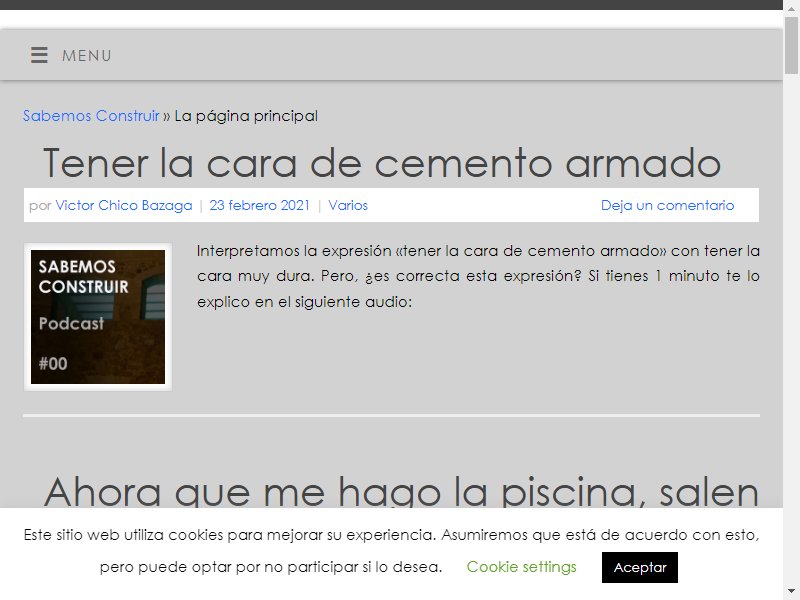Screen dimensions: 800x600
Task: Open the Sabemos Construir Podcast #00 thumbnail
Action: 98,317
